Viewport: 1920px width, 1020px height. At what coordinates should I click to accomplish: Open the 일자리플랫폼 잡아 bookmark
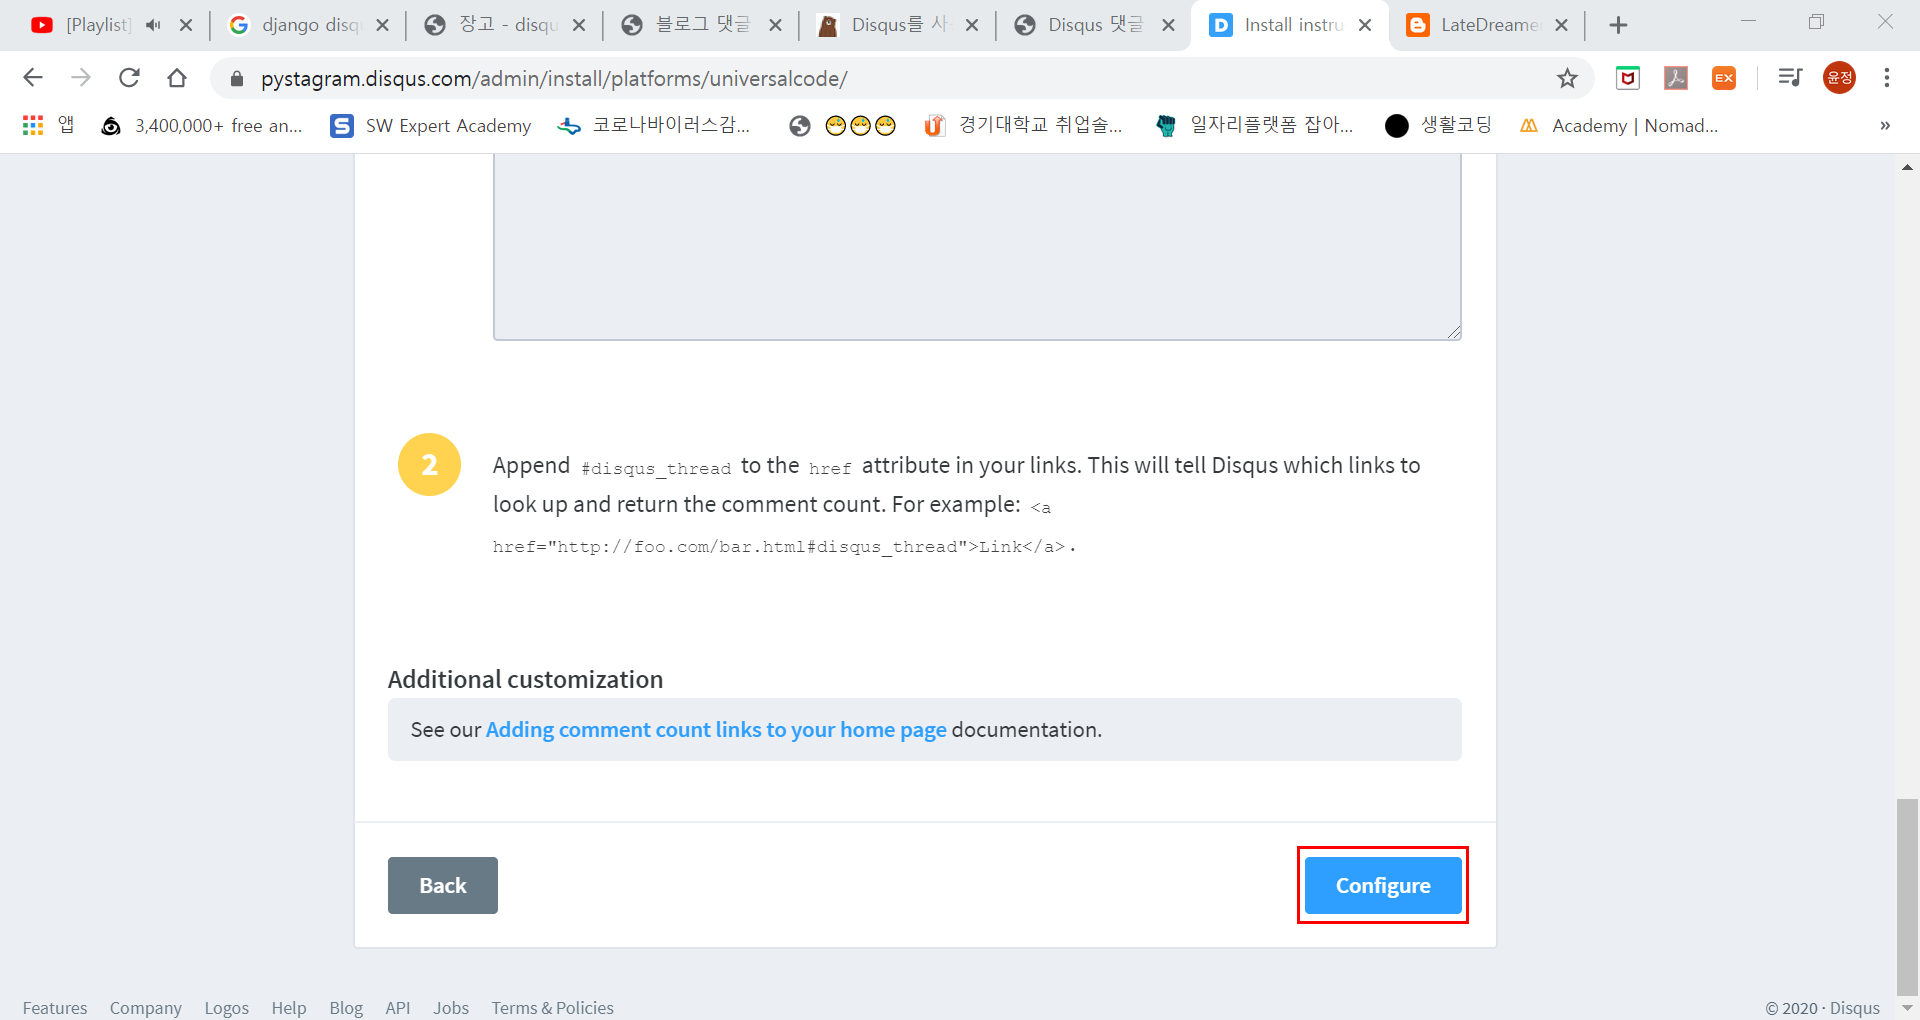[1254, 125]
